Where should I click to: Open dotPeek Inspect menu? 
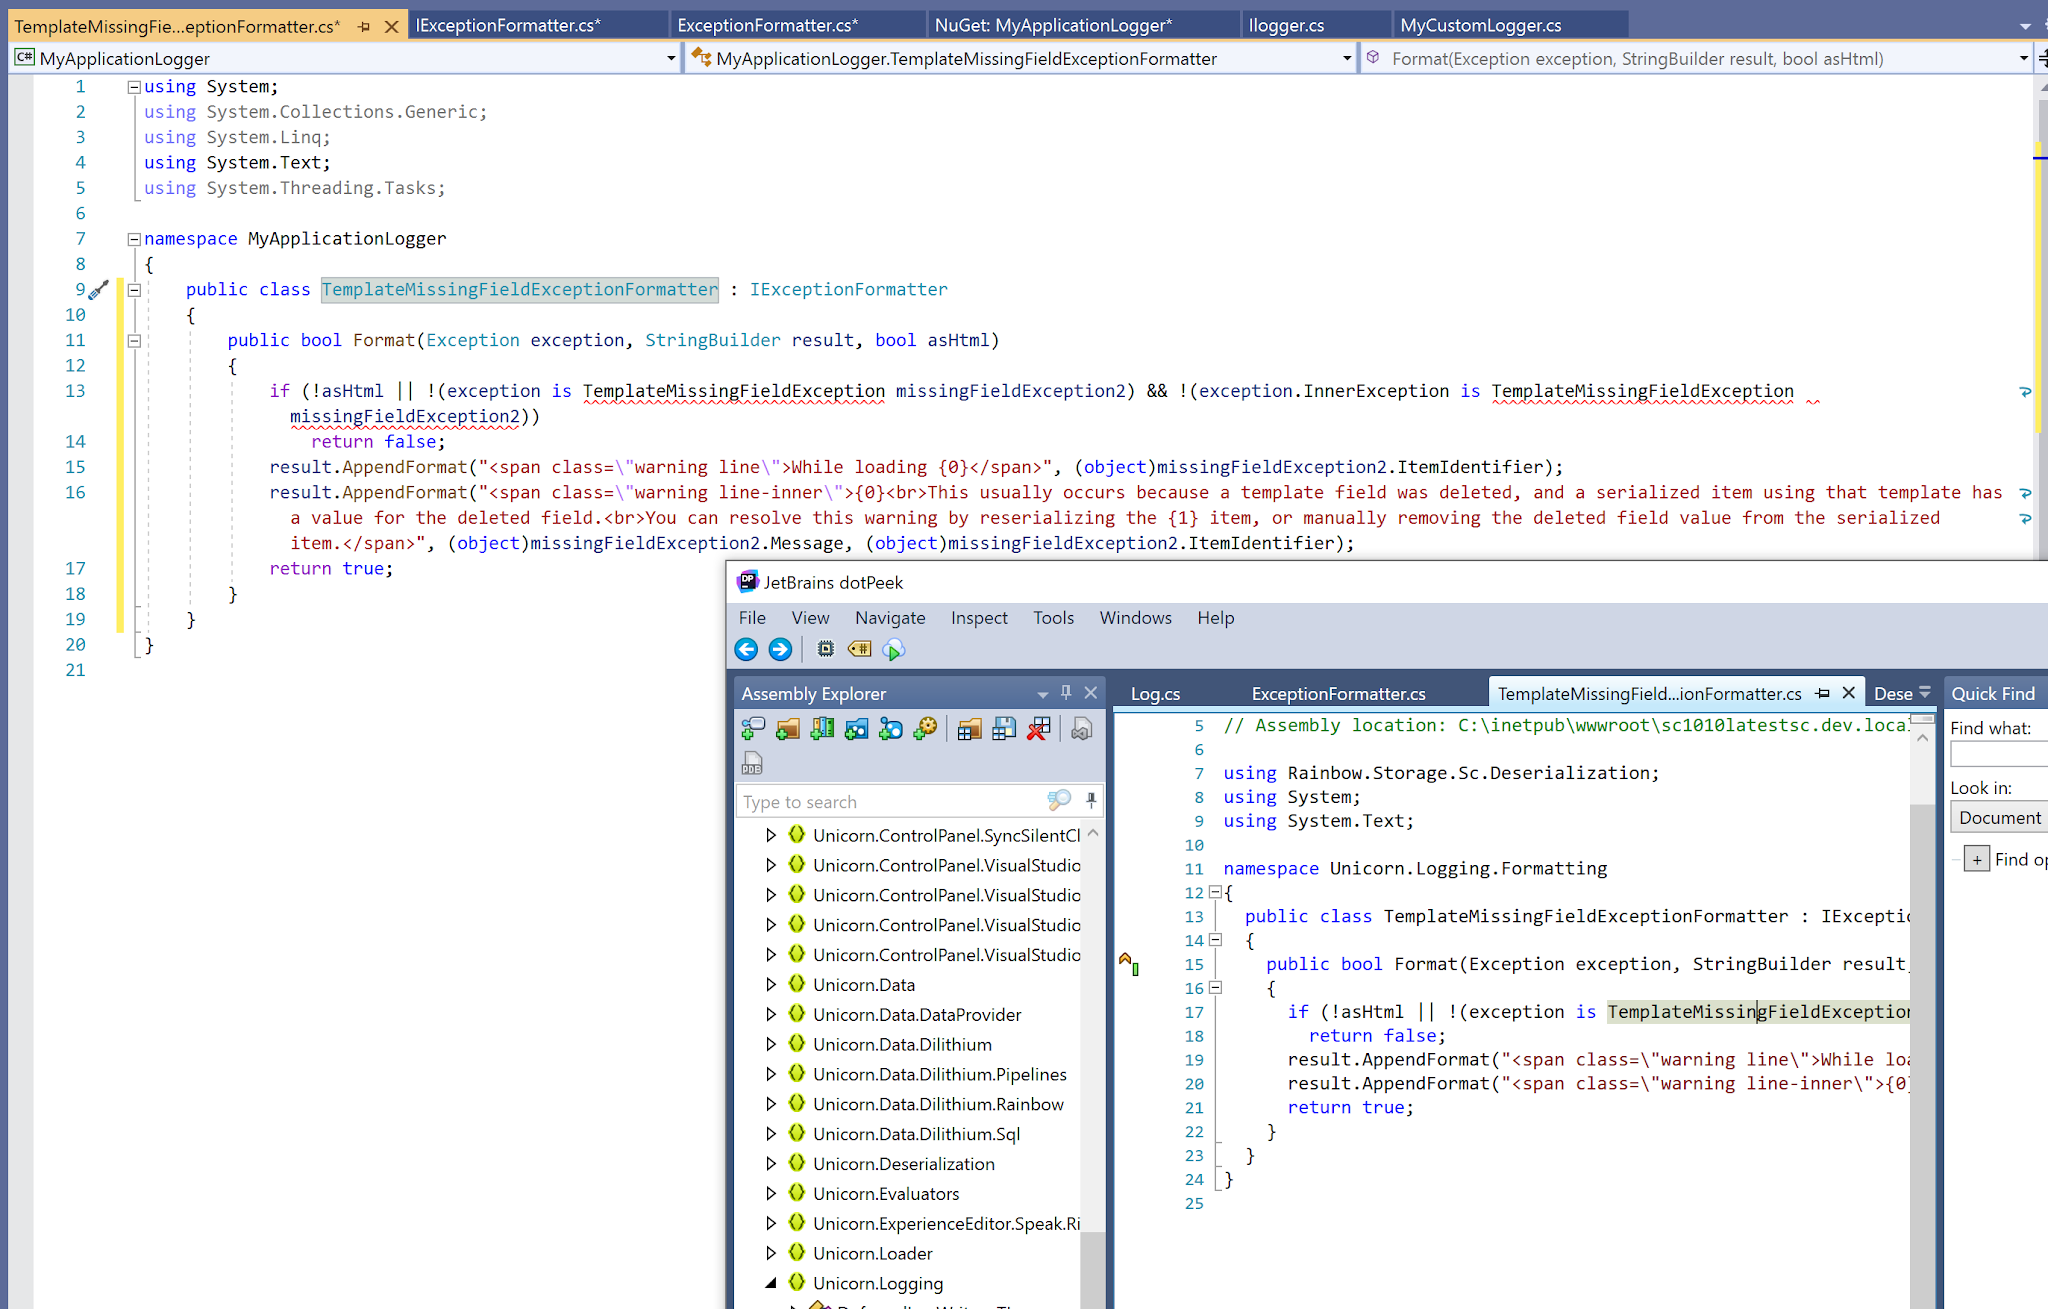coord(979,618)
